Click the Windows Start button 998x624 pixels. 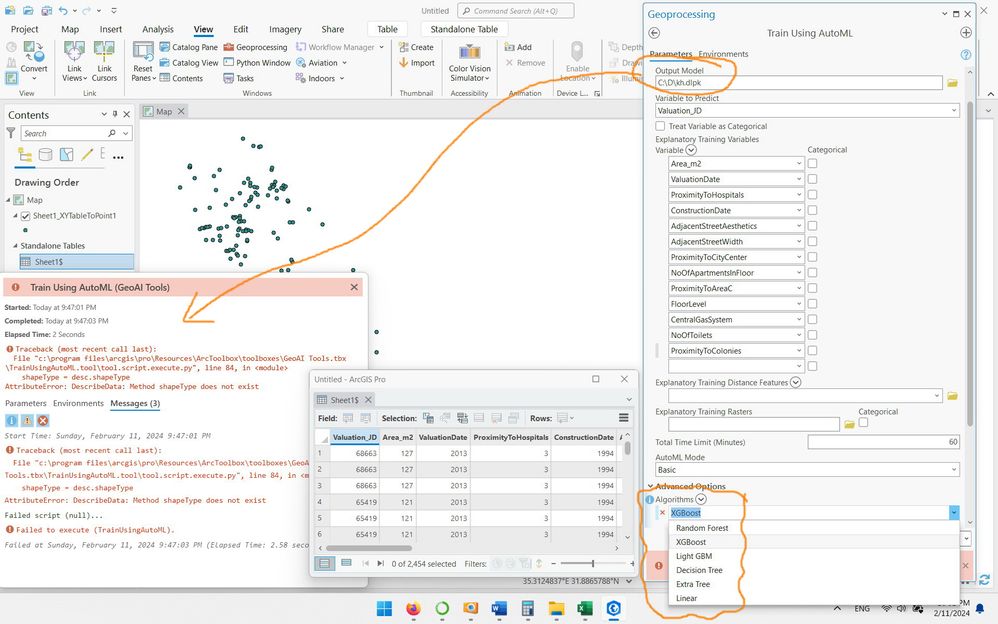tap(384, 609)
